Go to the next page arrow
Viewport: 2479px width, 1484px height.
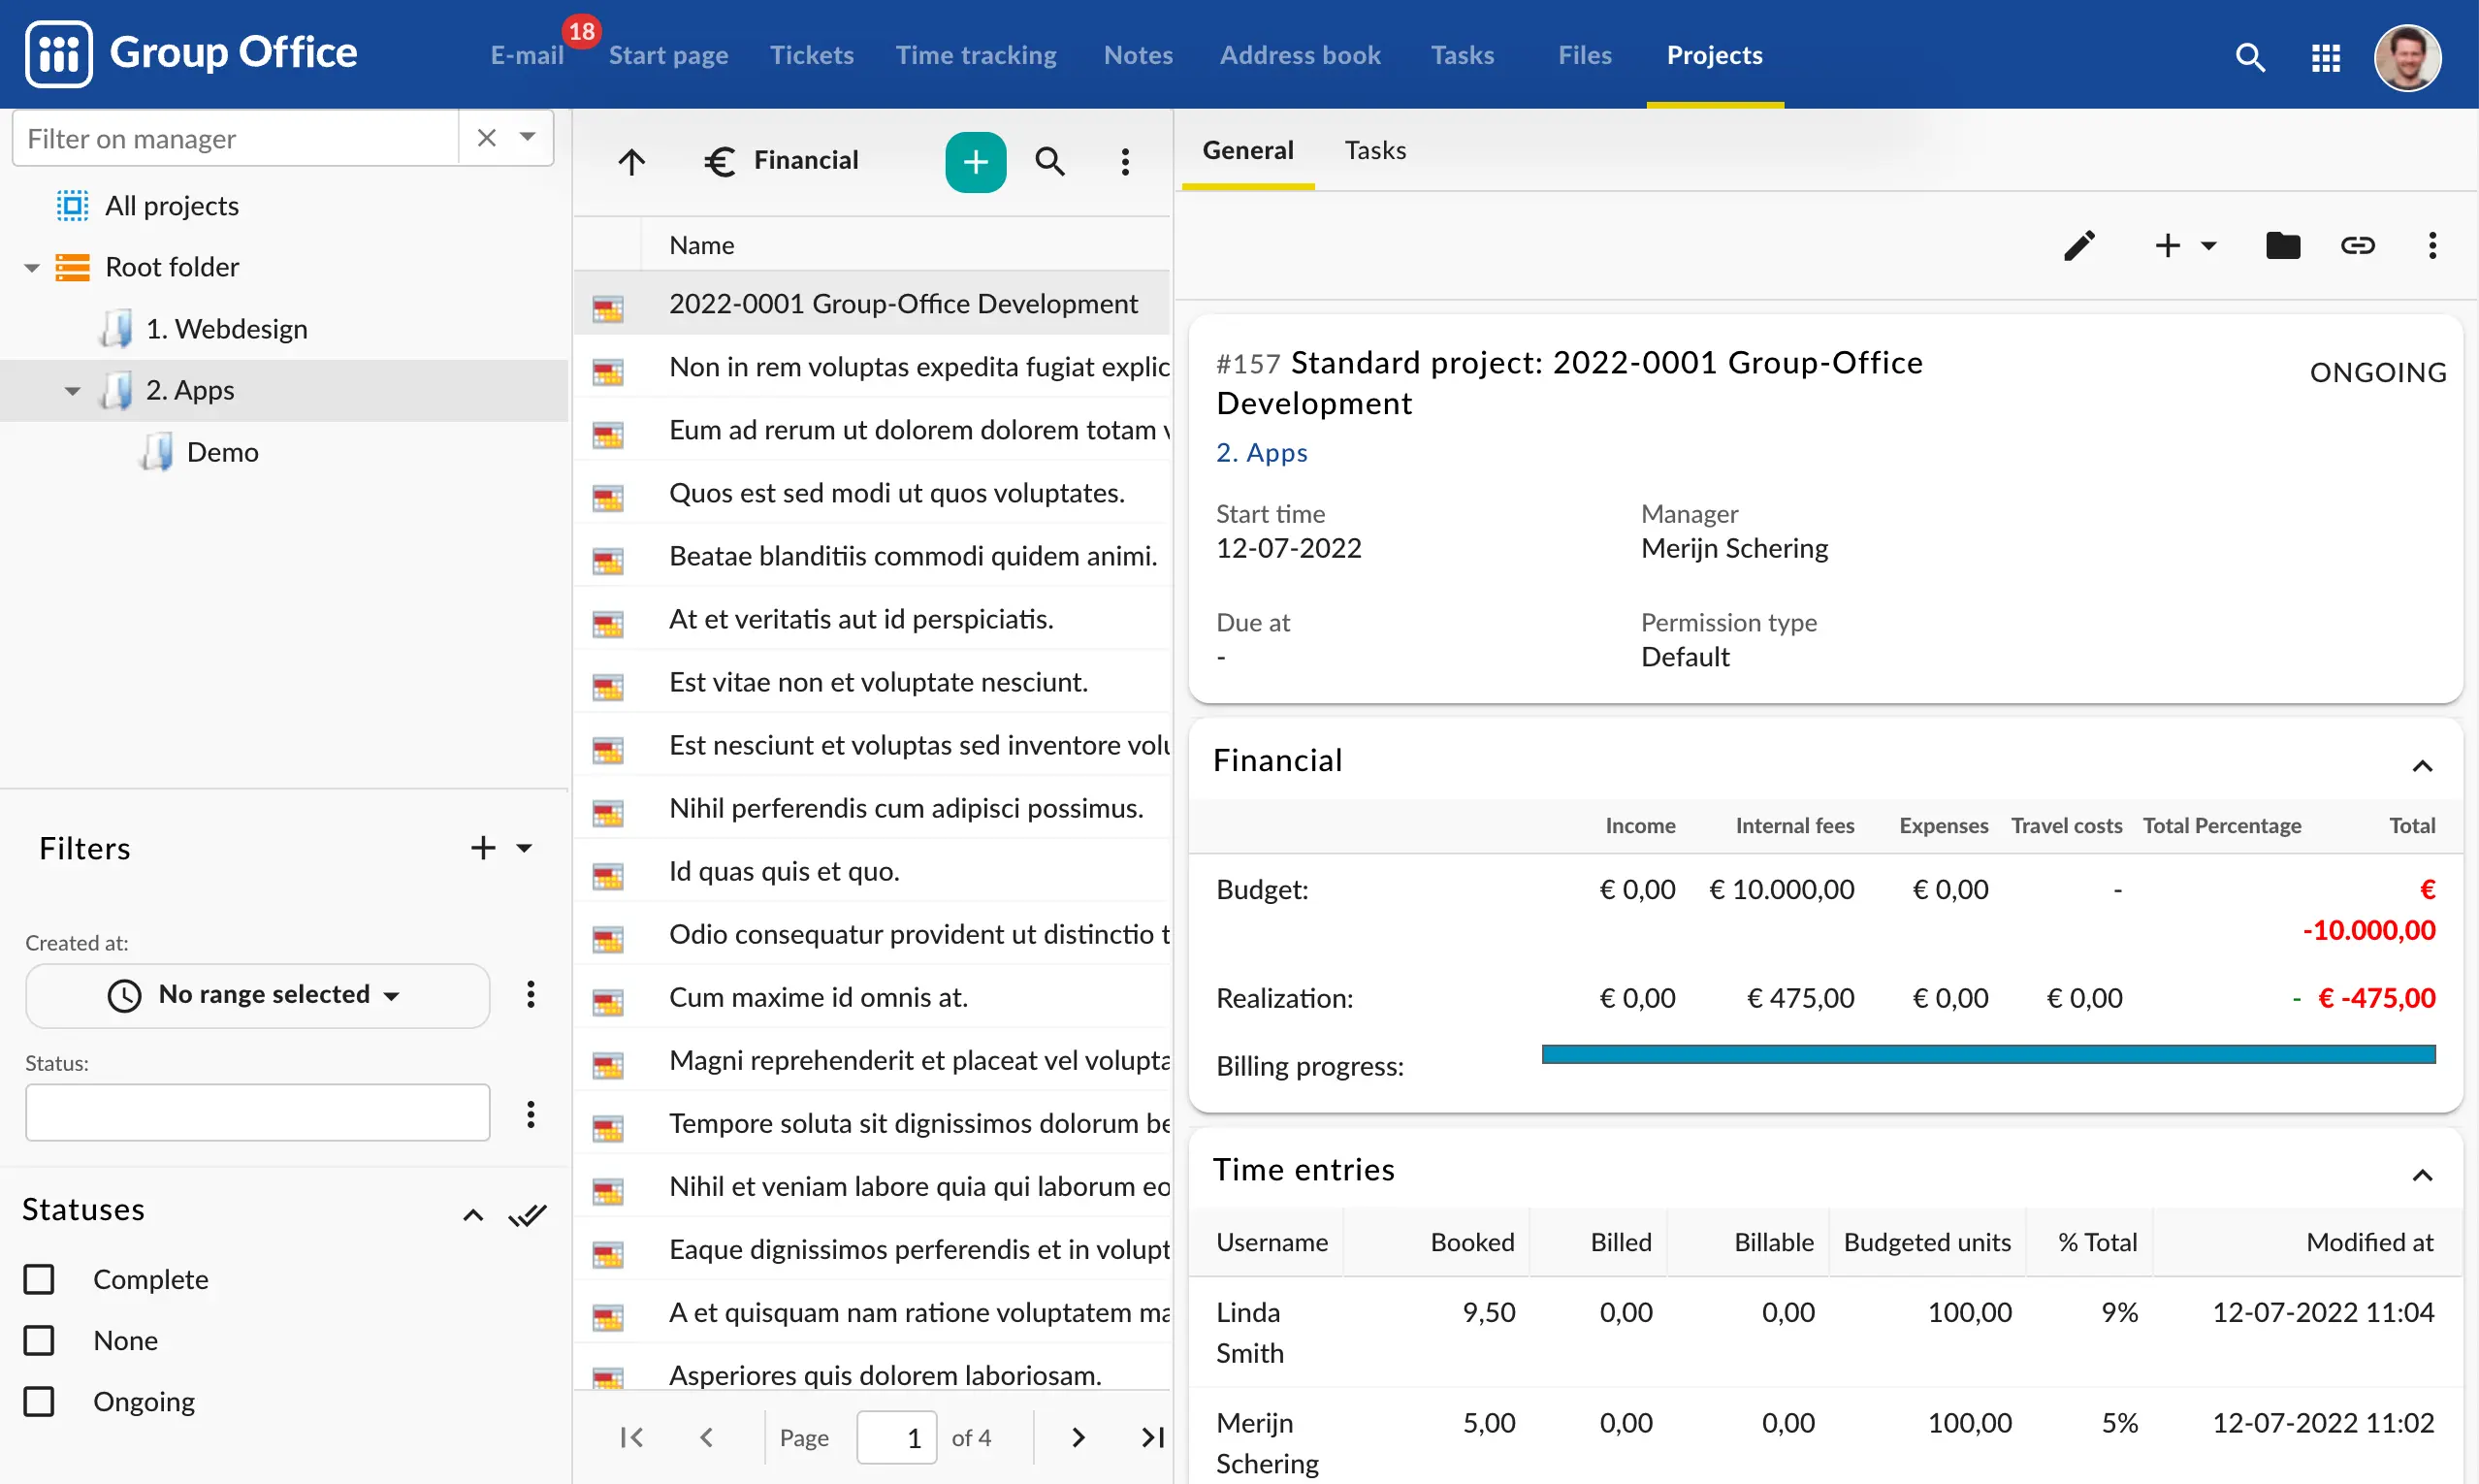(x=1077, y=1438)
